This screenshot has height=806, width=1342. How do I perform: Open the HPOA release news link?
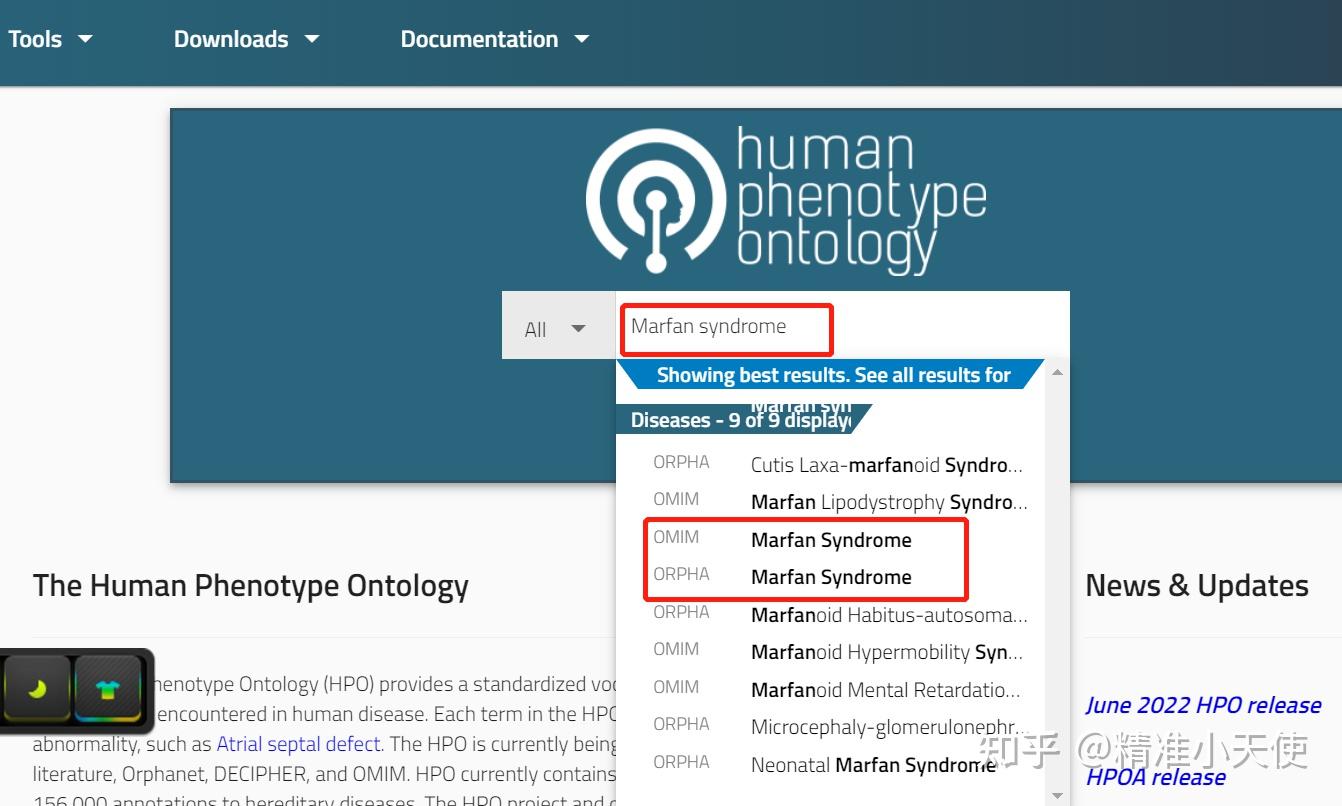(1155, 777)
